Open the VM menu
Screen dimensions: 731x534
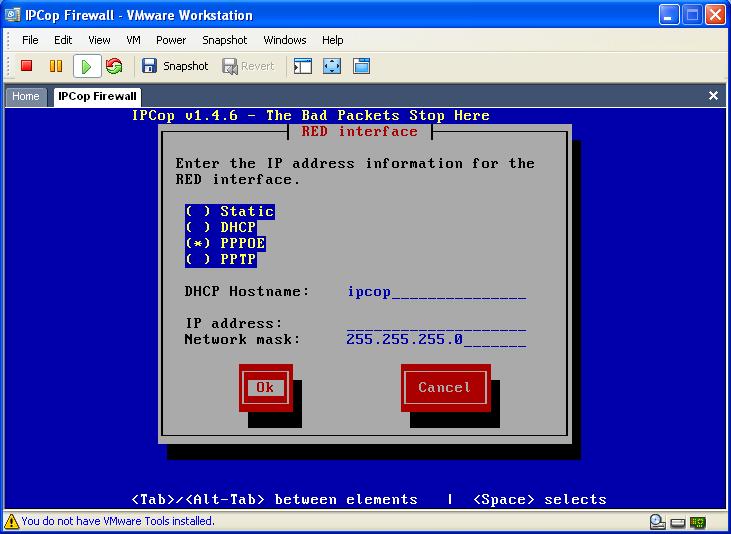click(x=133, y=40)
